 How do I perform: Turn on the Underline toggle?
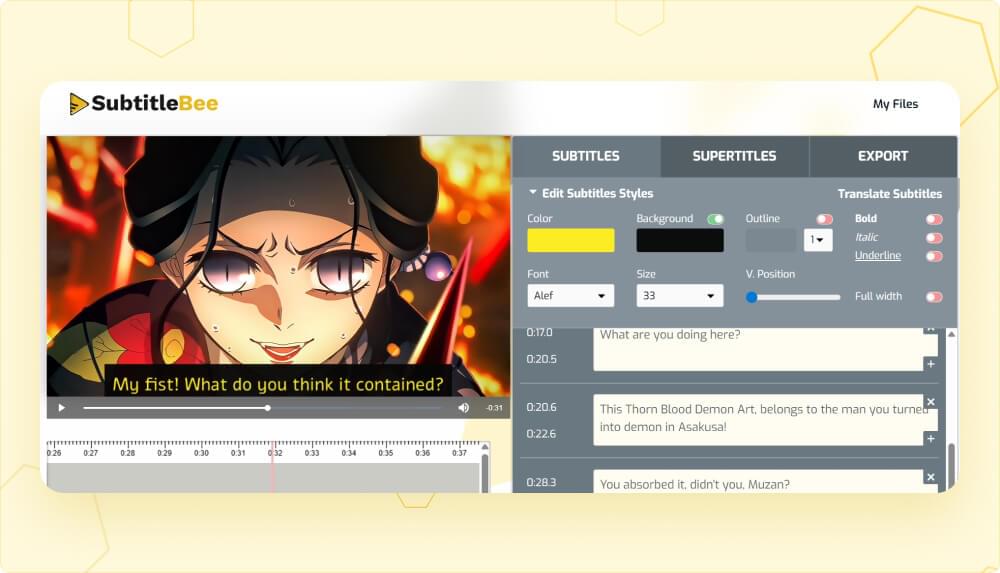coord(934,256)
